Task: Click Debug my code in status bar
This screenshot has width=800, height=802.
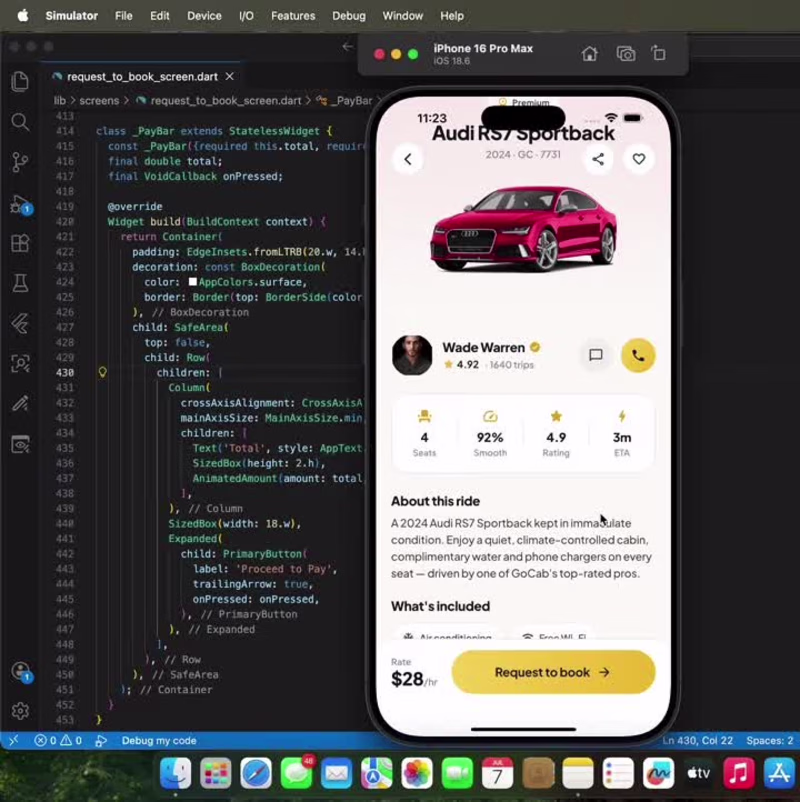Action: 159,741
